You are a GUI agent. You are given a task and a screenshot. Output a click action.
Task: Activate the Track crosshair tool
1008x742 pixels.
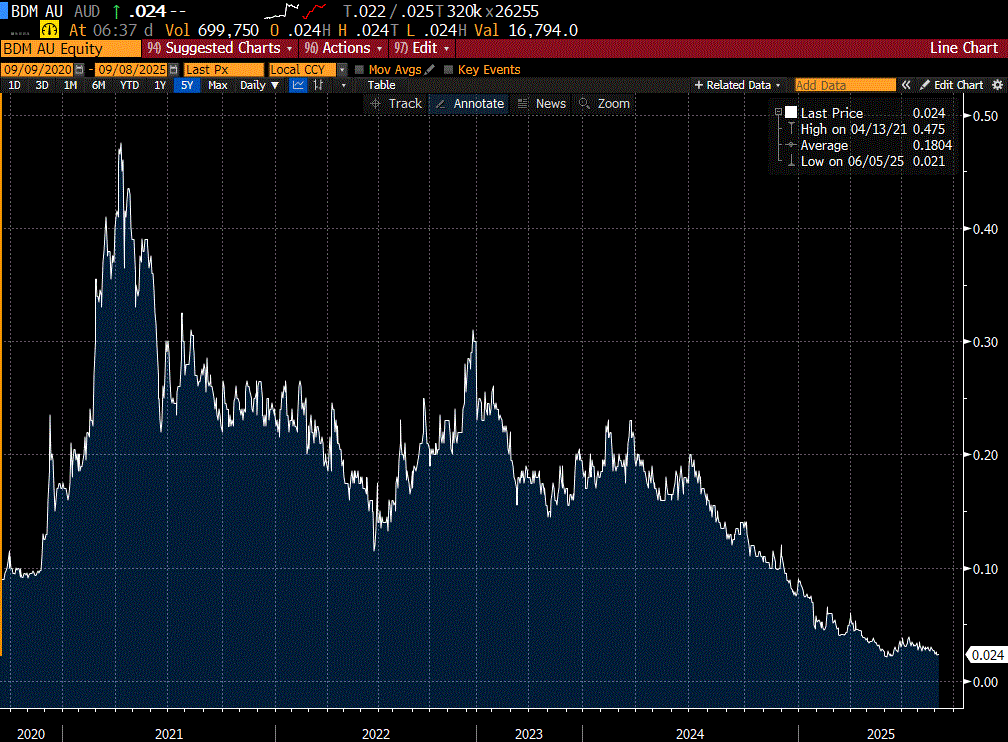click(396, 103)
